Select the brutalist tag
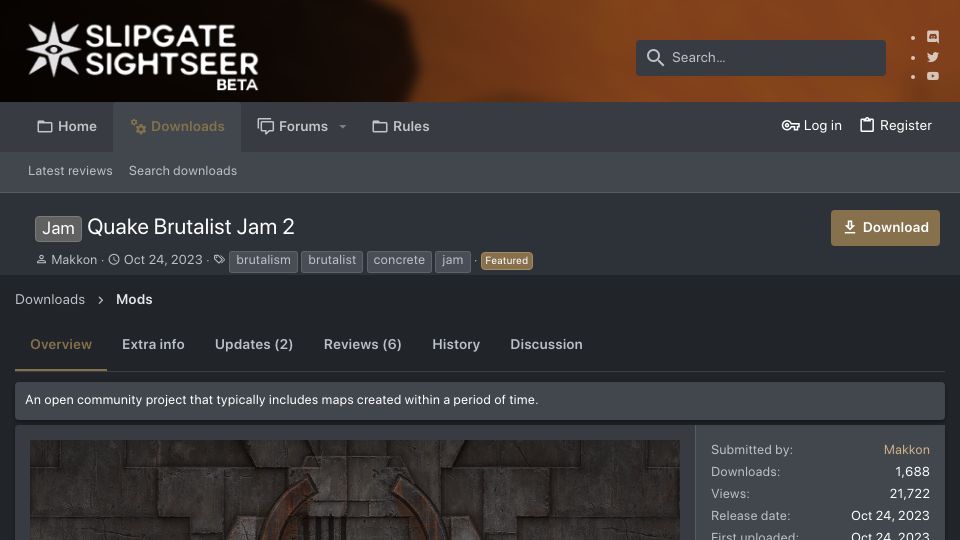The width and height of the screenshot is (960, 540). pyautogui.click(x=332, y=261)
